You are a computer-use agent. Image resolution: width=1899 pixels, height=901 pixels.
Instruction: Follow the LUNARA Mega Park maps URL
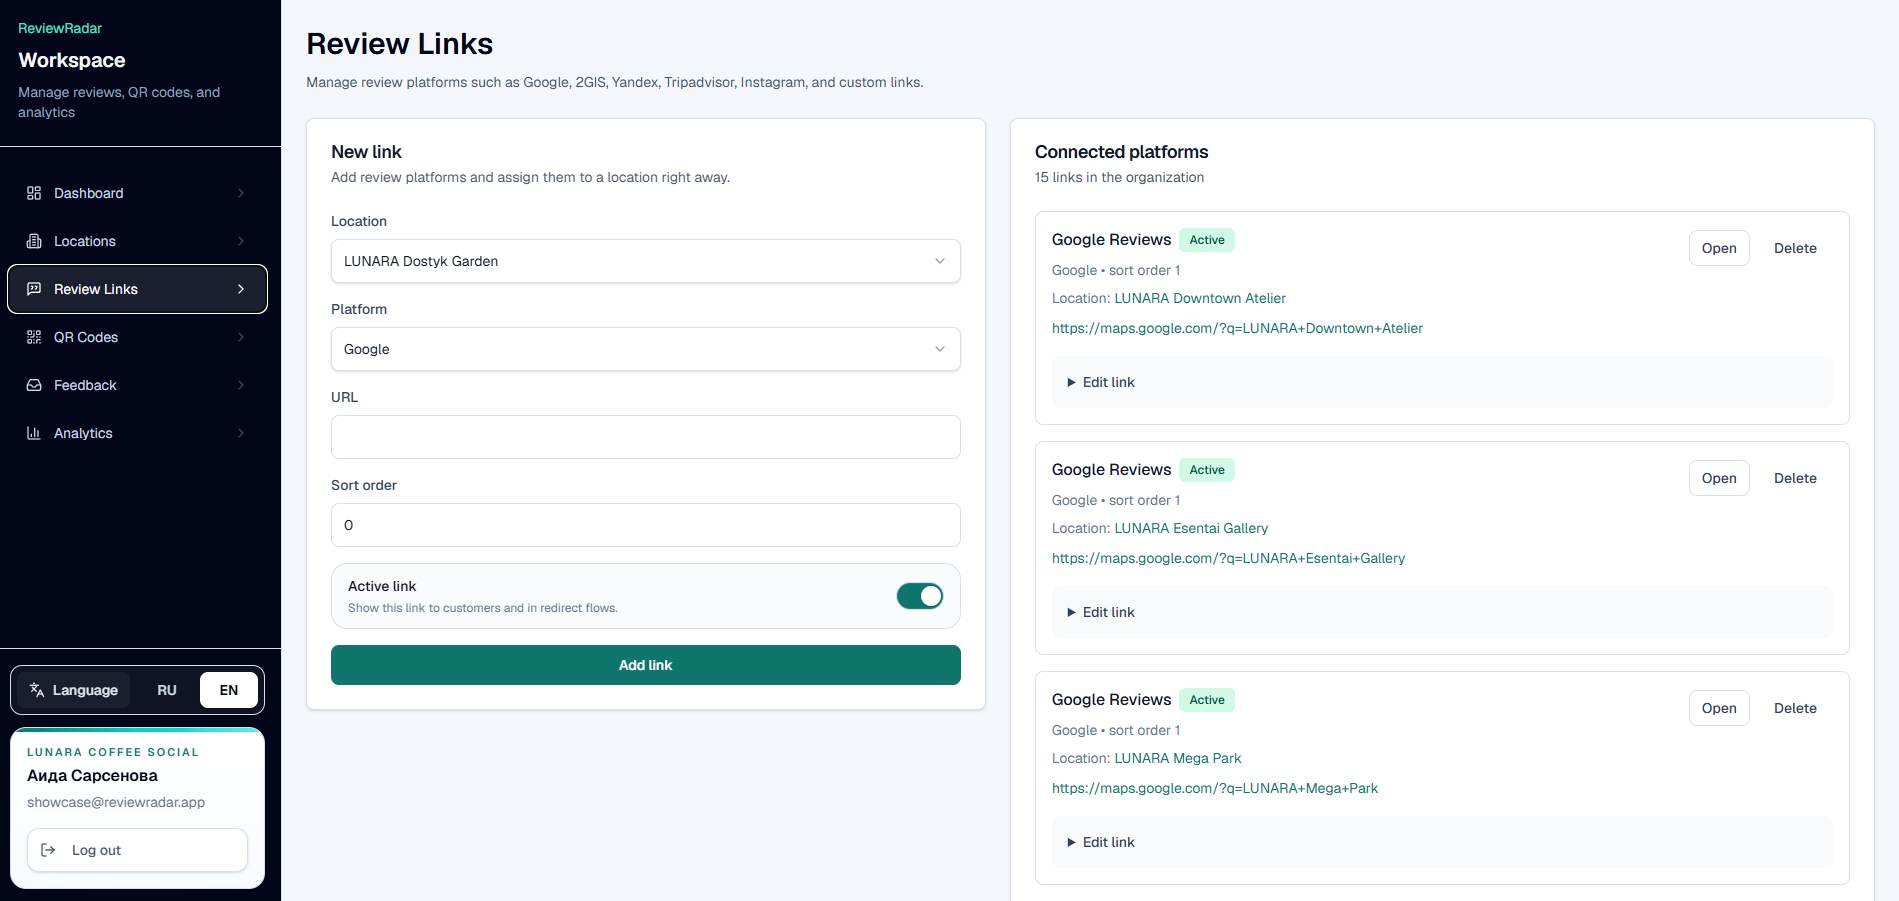1215,788
